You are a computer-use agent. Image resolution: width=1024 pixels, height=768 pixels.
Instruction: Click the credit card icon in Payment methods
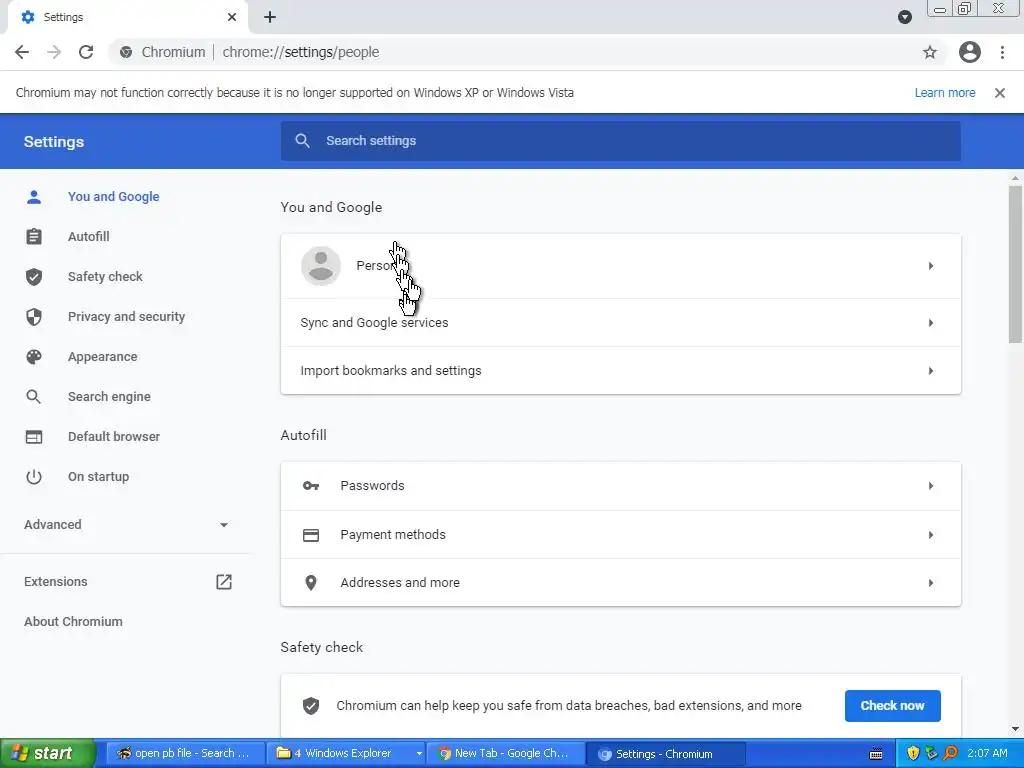pyautogui.click(x=311, y=535)
